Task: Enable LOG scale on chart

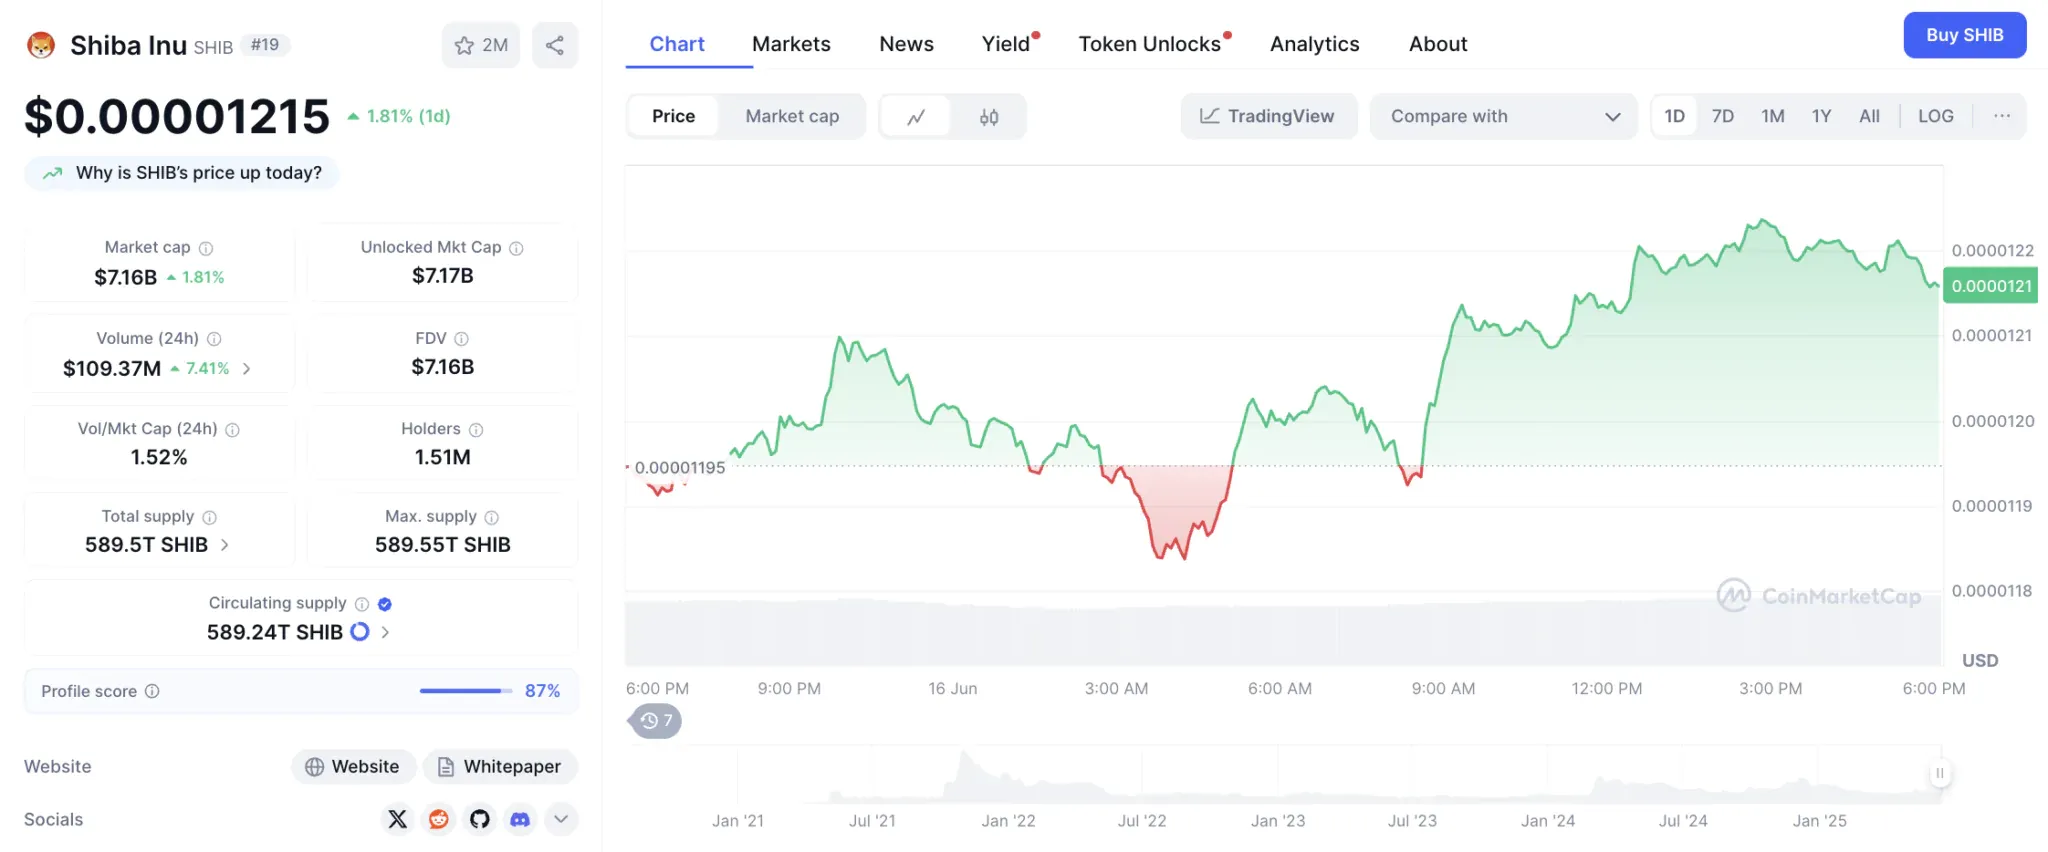Action: (x=1935, y=116)
